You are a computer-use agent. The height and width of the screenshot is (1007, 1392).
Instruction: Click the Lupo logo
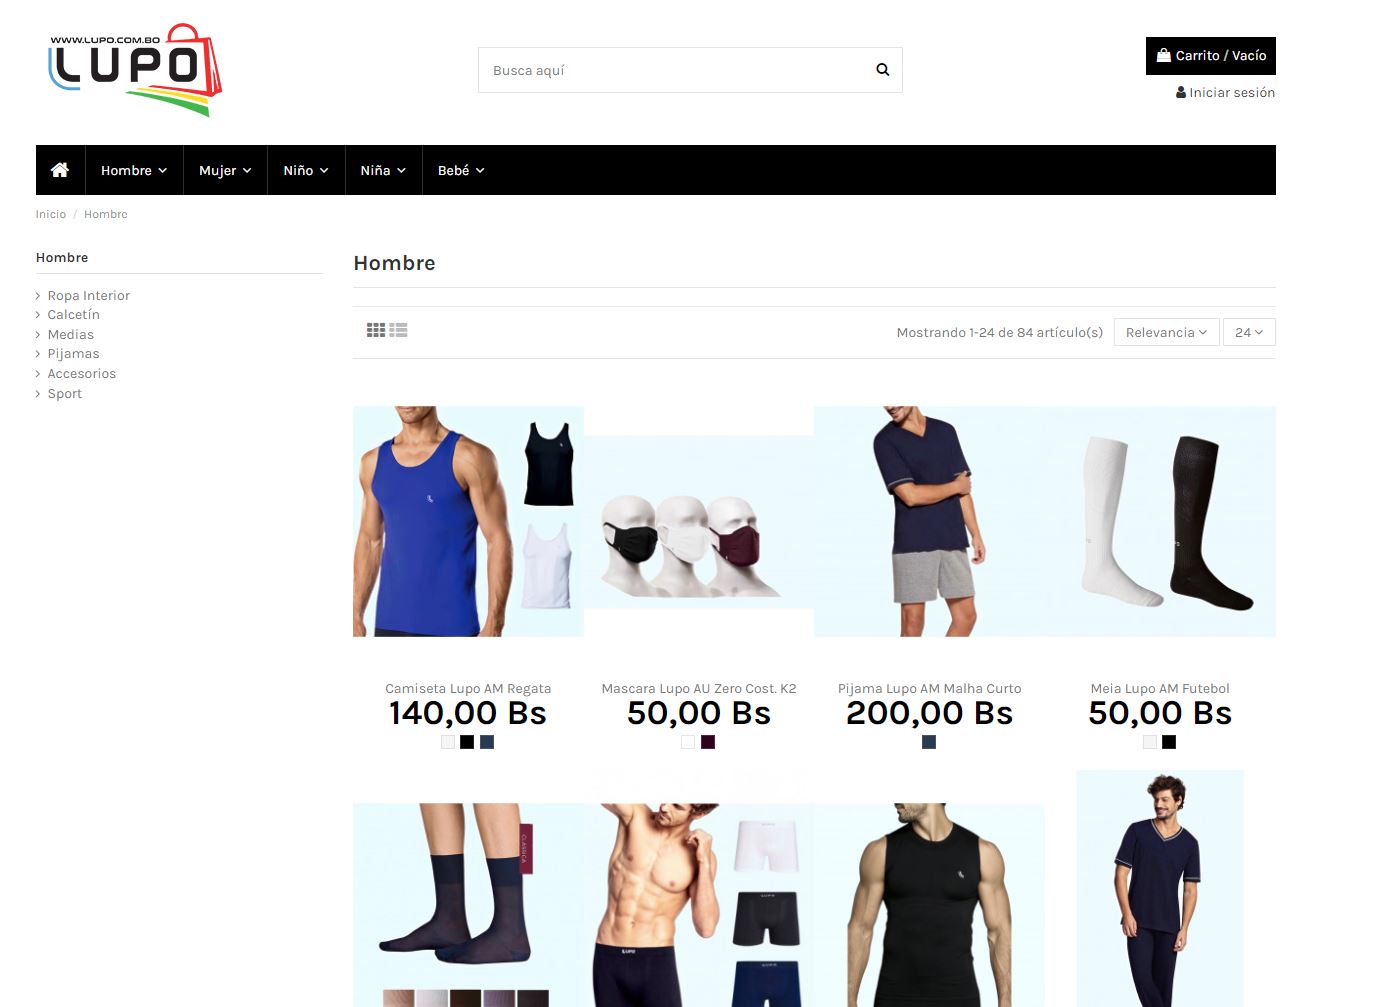pyautogui.click(x=135, y=70)
